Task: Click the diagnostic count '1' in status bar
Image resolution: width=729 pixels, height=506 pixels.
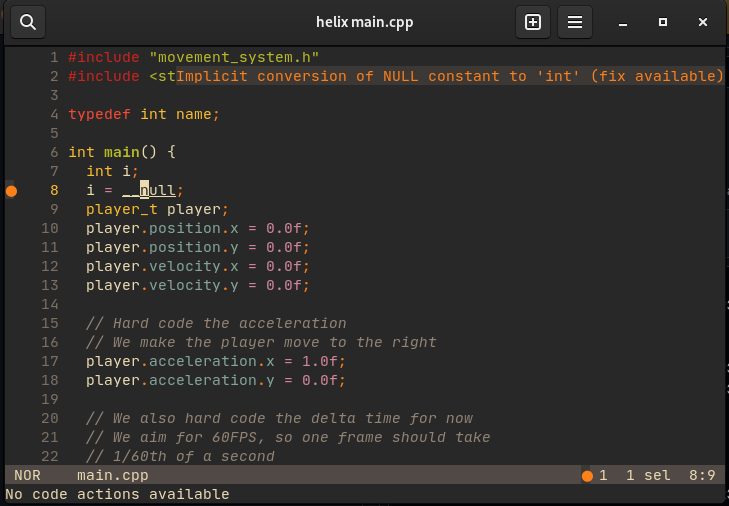Action: click(x=603, y=475)
